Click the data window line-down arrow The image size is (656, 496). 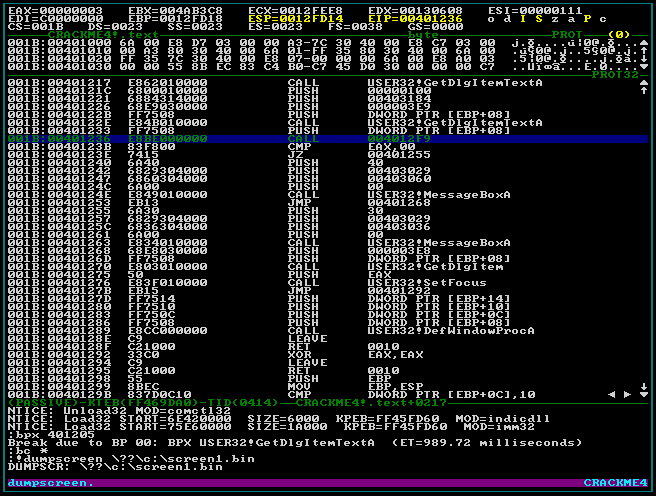point(644,59)
